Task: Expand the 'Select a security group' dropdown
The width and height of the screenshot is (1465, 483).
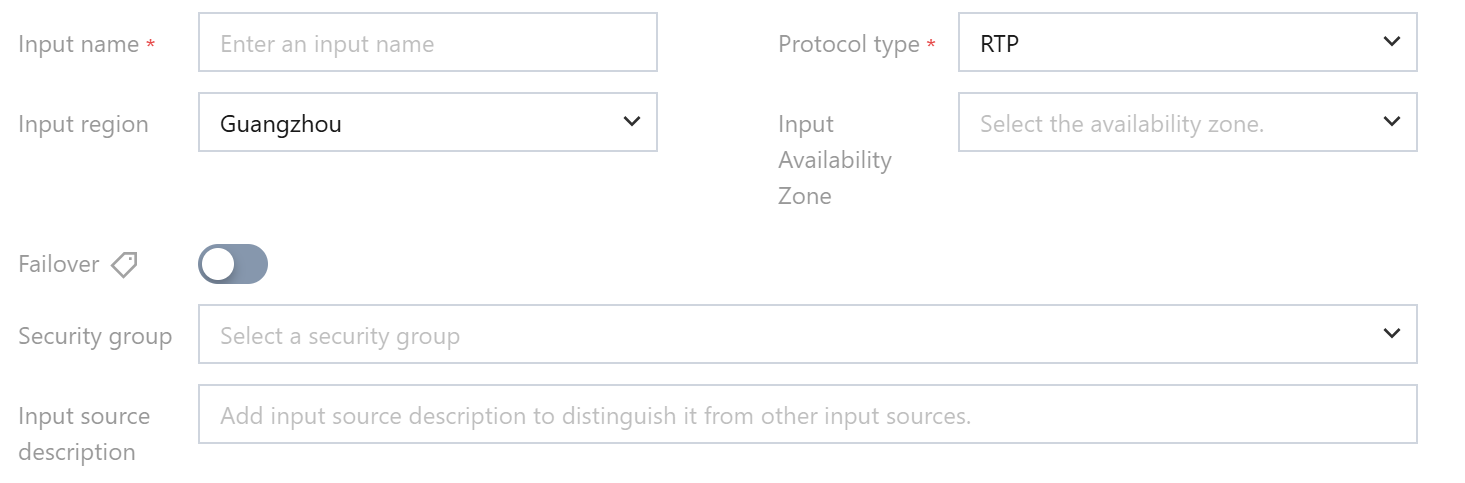Action: pyautogui.click(x=806, y=334)
